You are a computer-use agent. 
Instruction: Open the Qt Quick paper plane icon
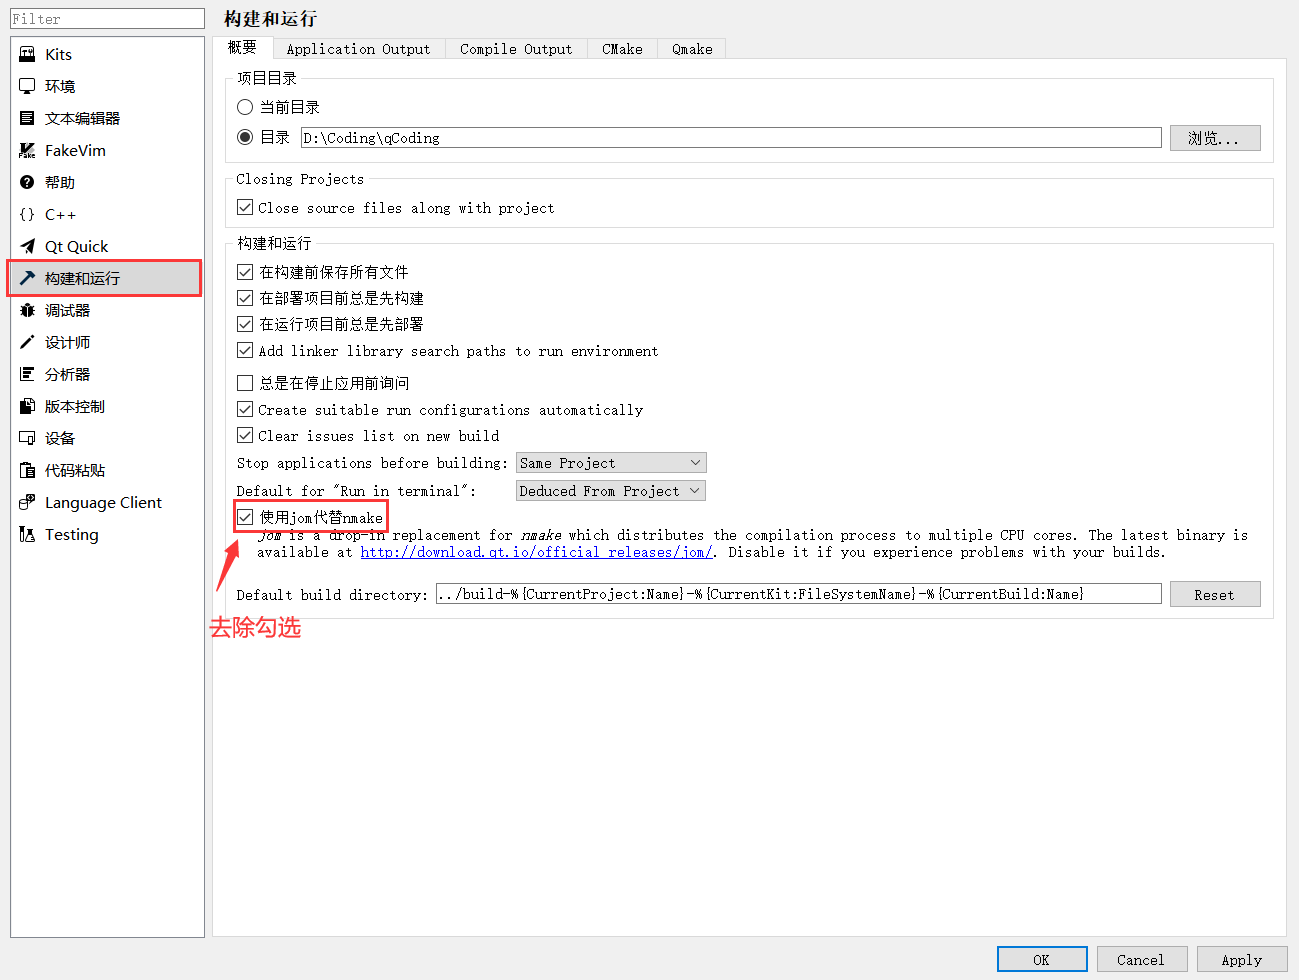[x=27, y=246]
